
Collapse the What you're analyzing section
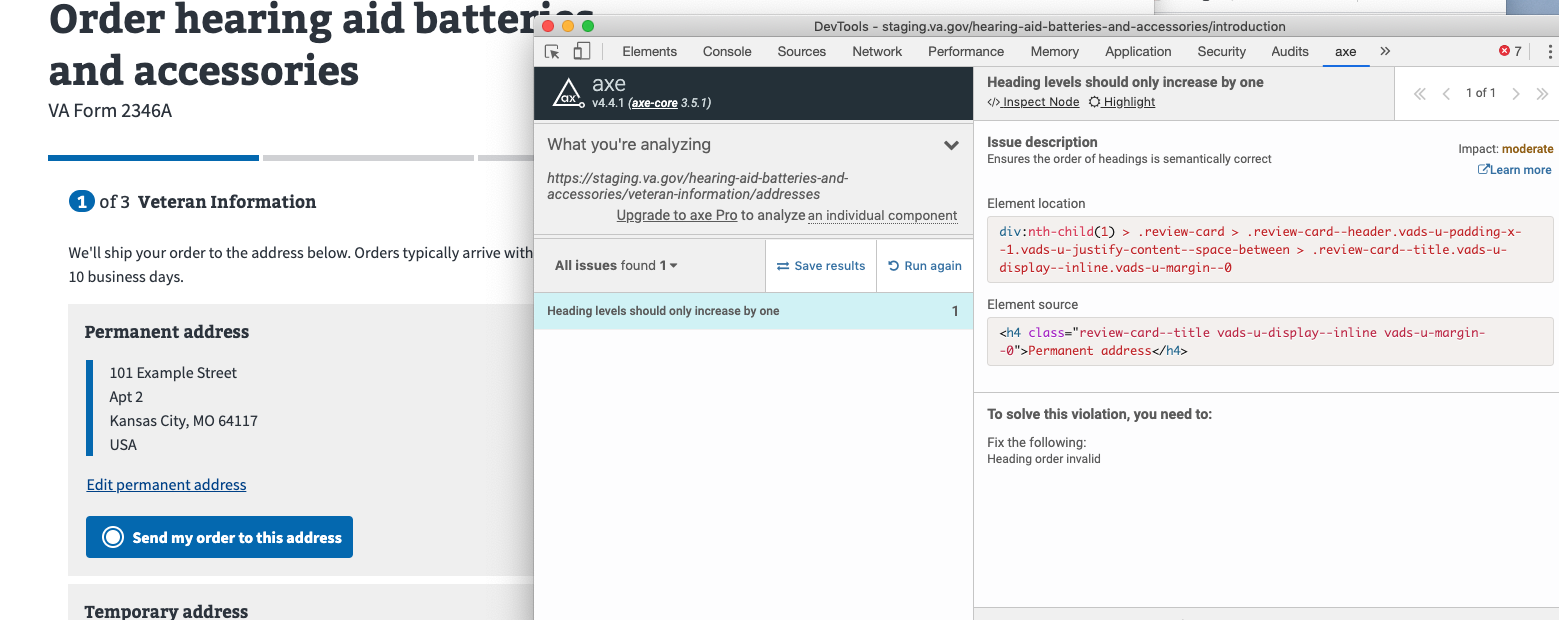tap(951, 145)
